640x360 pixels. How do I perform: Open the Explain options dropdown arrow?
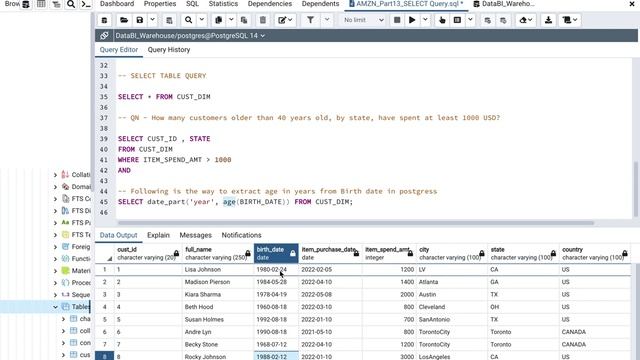[470, 20]
